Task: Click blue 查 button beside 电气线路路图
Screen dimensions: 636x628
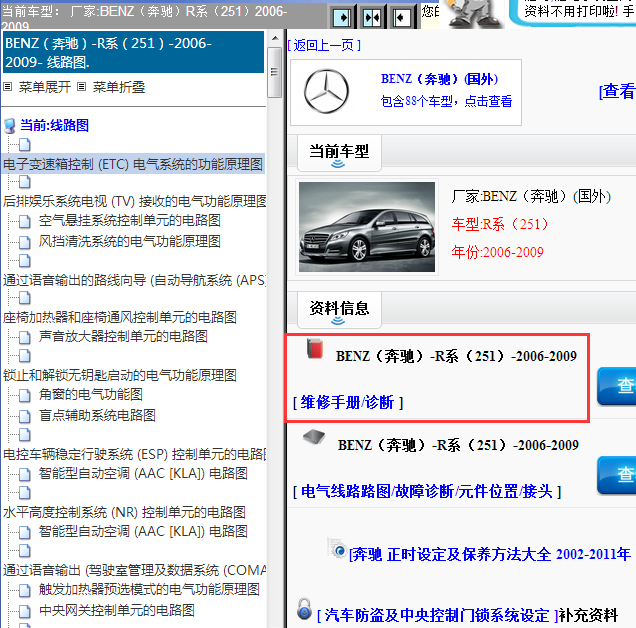Action: [x=617, y=475]
